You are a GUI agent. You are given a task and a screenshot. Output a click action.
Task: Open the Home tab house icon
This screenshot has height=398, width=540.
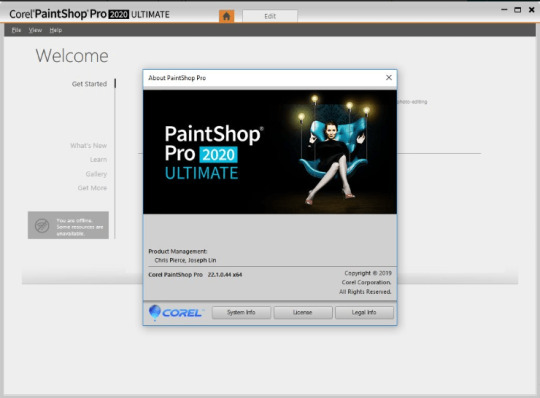pyautogui.click(x=226, y=16)
